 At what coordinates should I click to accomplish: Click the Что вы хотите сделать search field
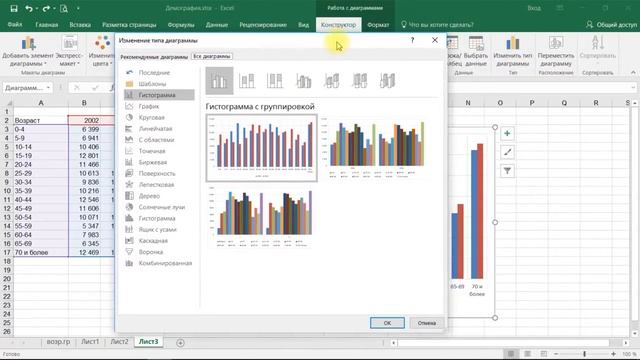[437, 24]
